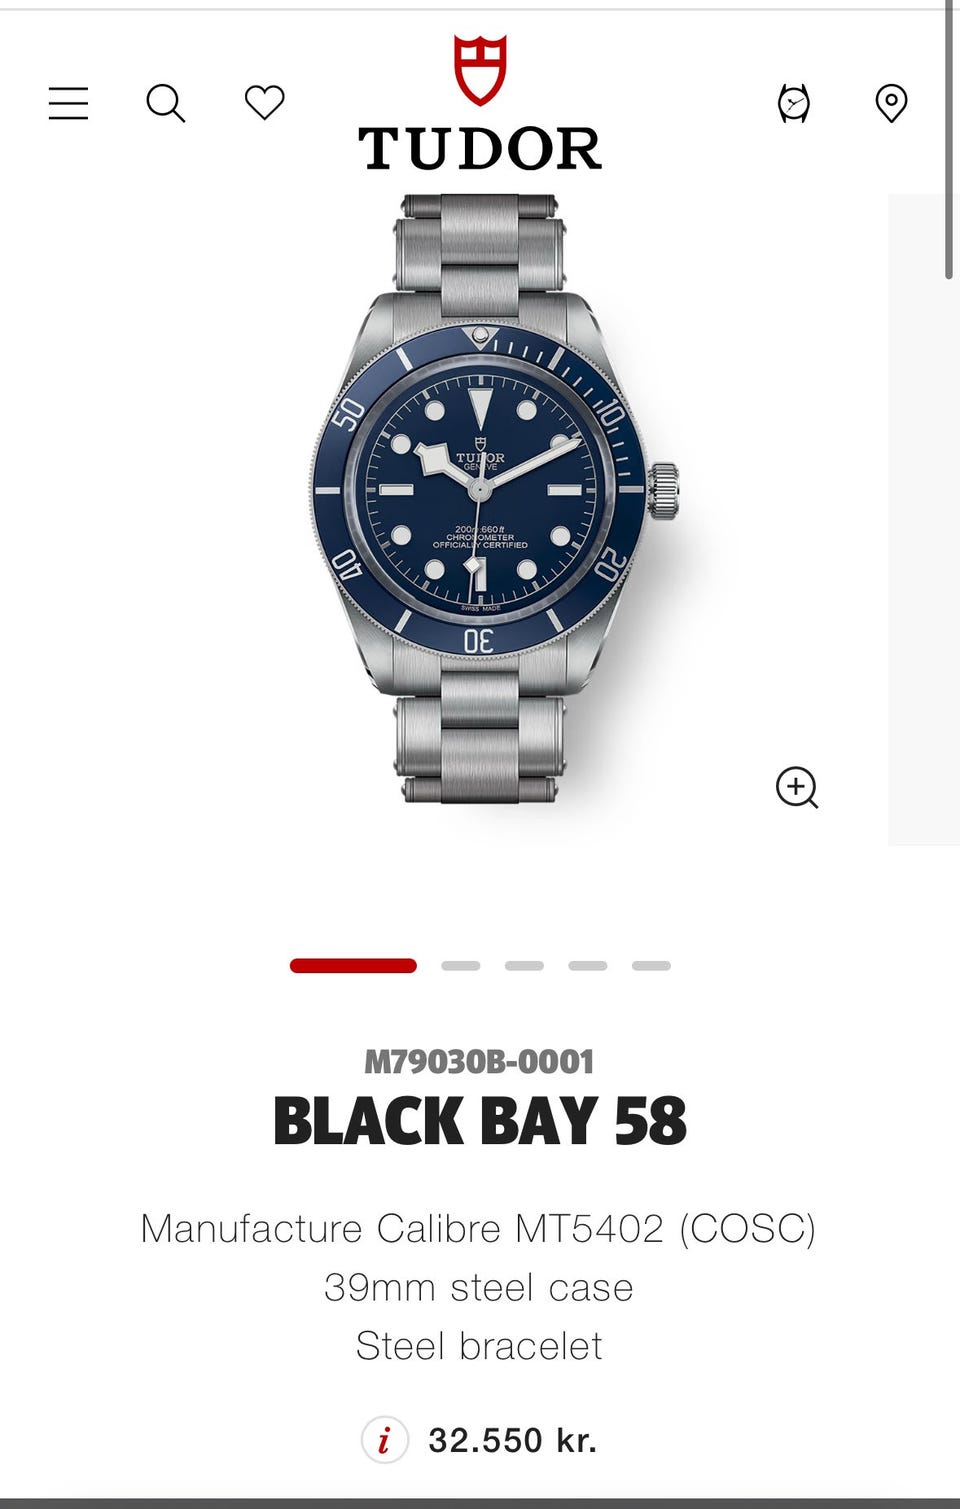The image size is (960, 1509).
Task: Switch to the second carousel image indicator
Action: pyautogui.click(x=461, y=966)
